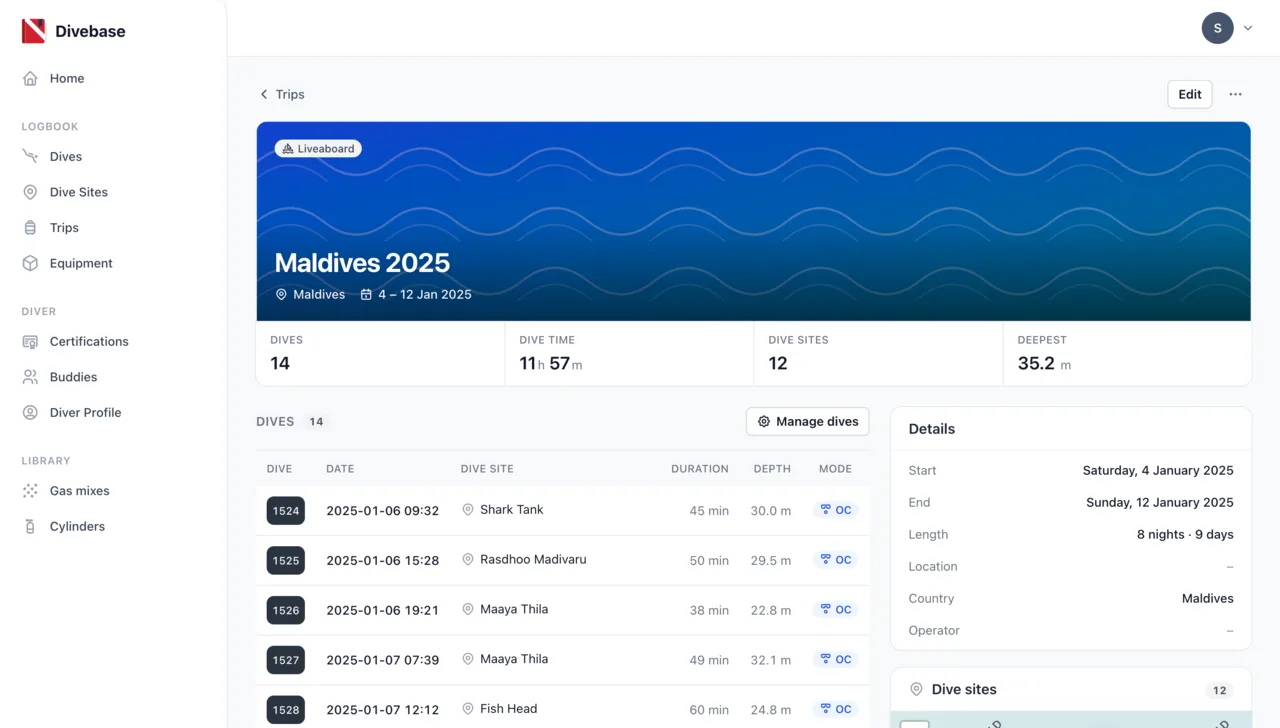Click the Maldives 2025 trip title
This screenshot has width=1280, height=728.
pyautogui.click(x=362, y=263)
